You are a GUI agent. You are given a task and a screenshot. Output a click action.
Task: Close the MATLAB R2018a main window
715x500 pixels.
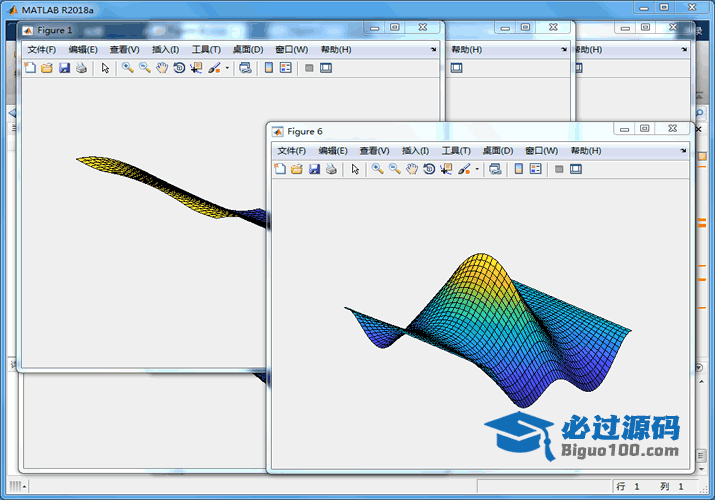692,7
